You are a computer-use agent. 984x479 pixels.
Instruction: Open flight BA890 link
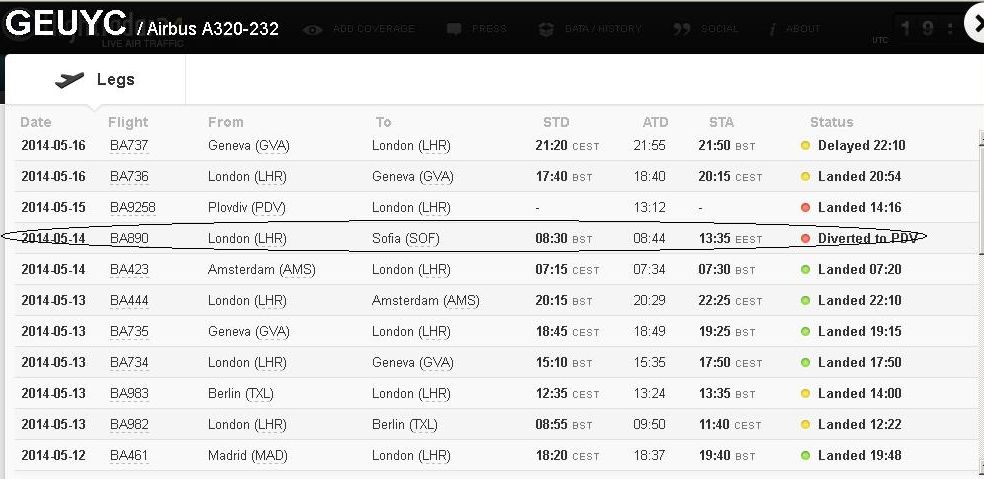128,239
